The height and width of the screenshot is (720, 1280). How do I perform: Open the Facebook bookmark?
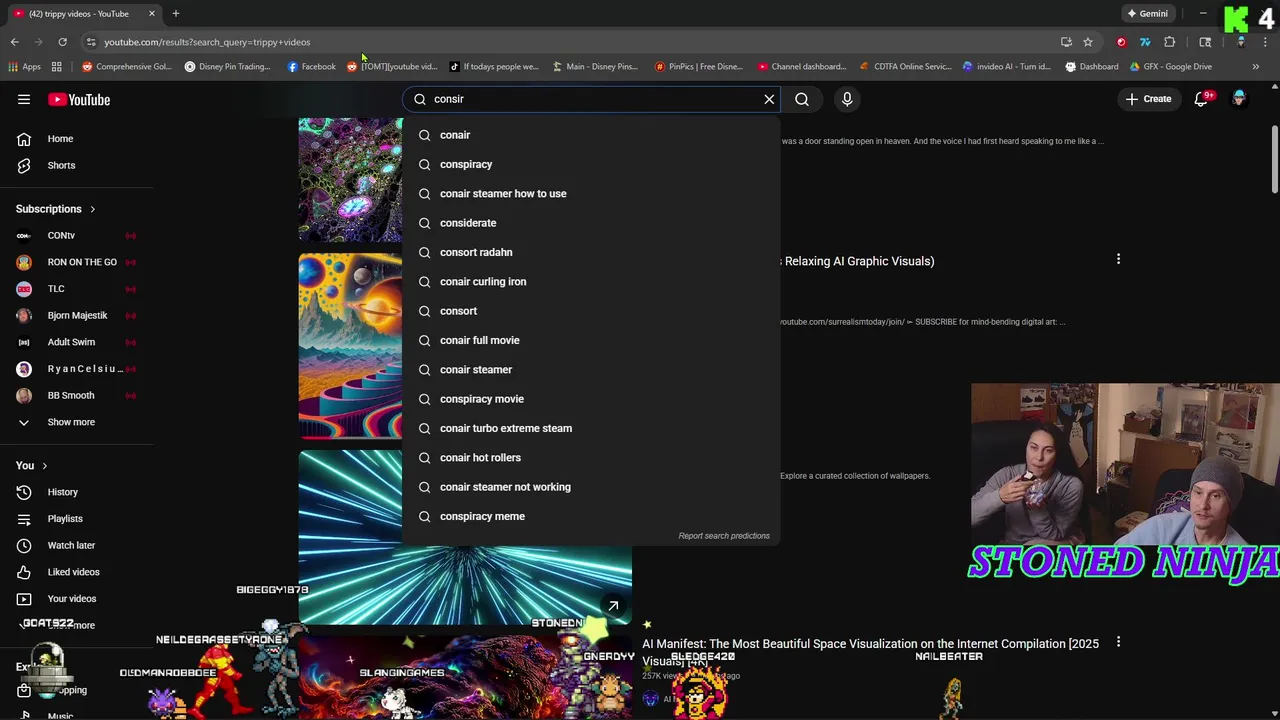tap(311, 67)
